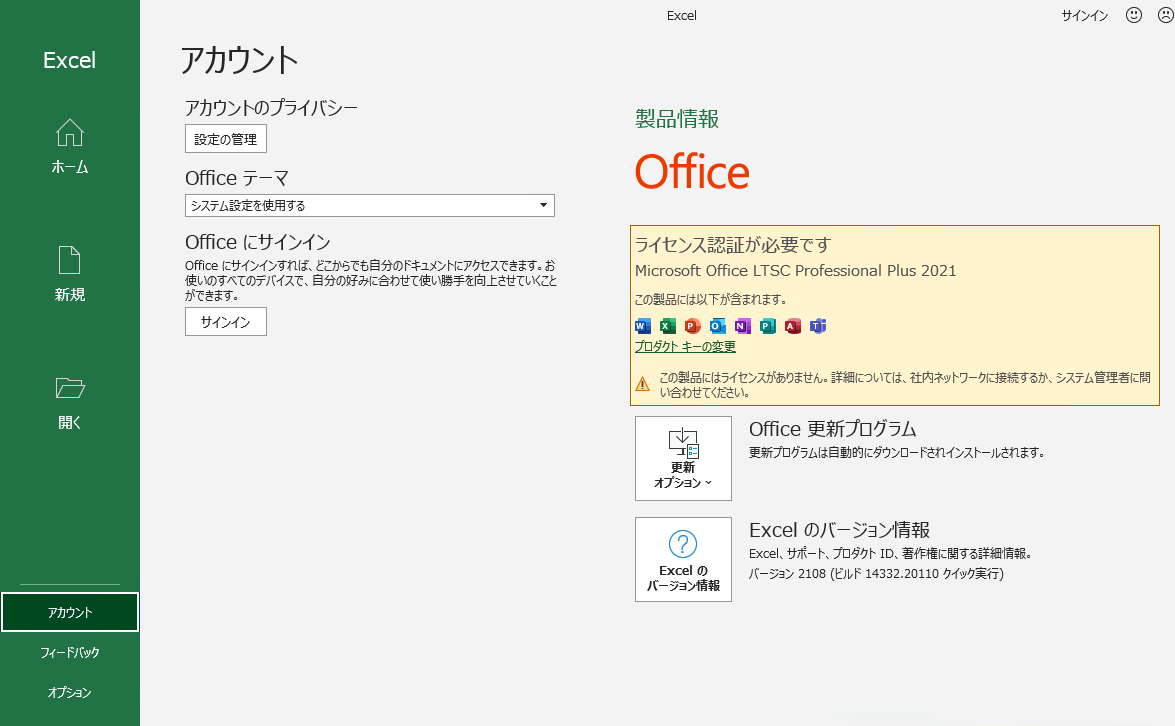This screenshot has width=1175, height=726.
Task: Open Word from the included products icons
Action: [641, 326]
